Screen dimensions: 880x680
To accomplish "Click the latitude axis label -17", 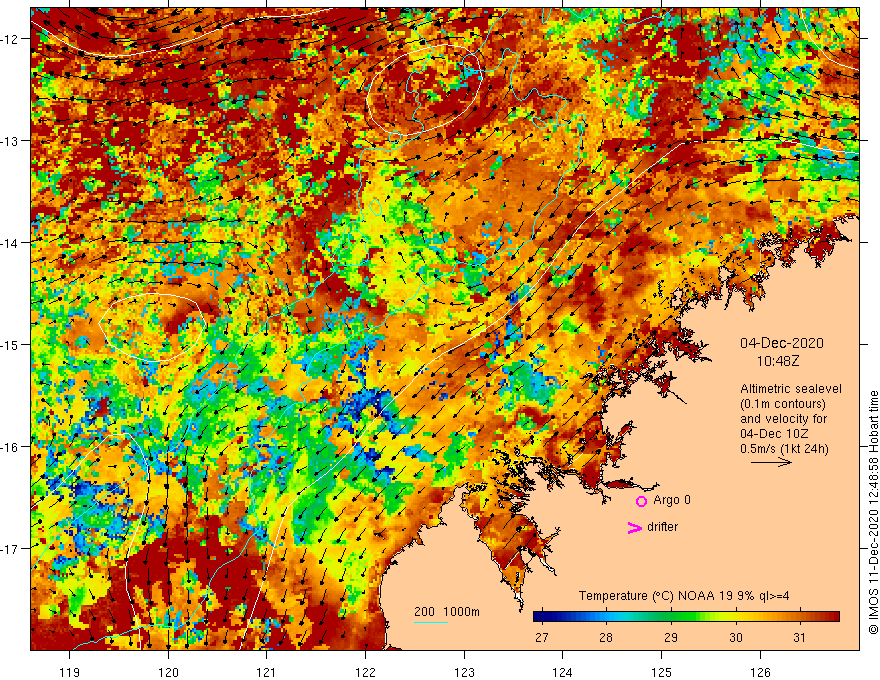I will coord(10,549).
